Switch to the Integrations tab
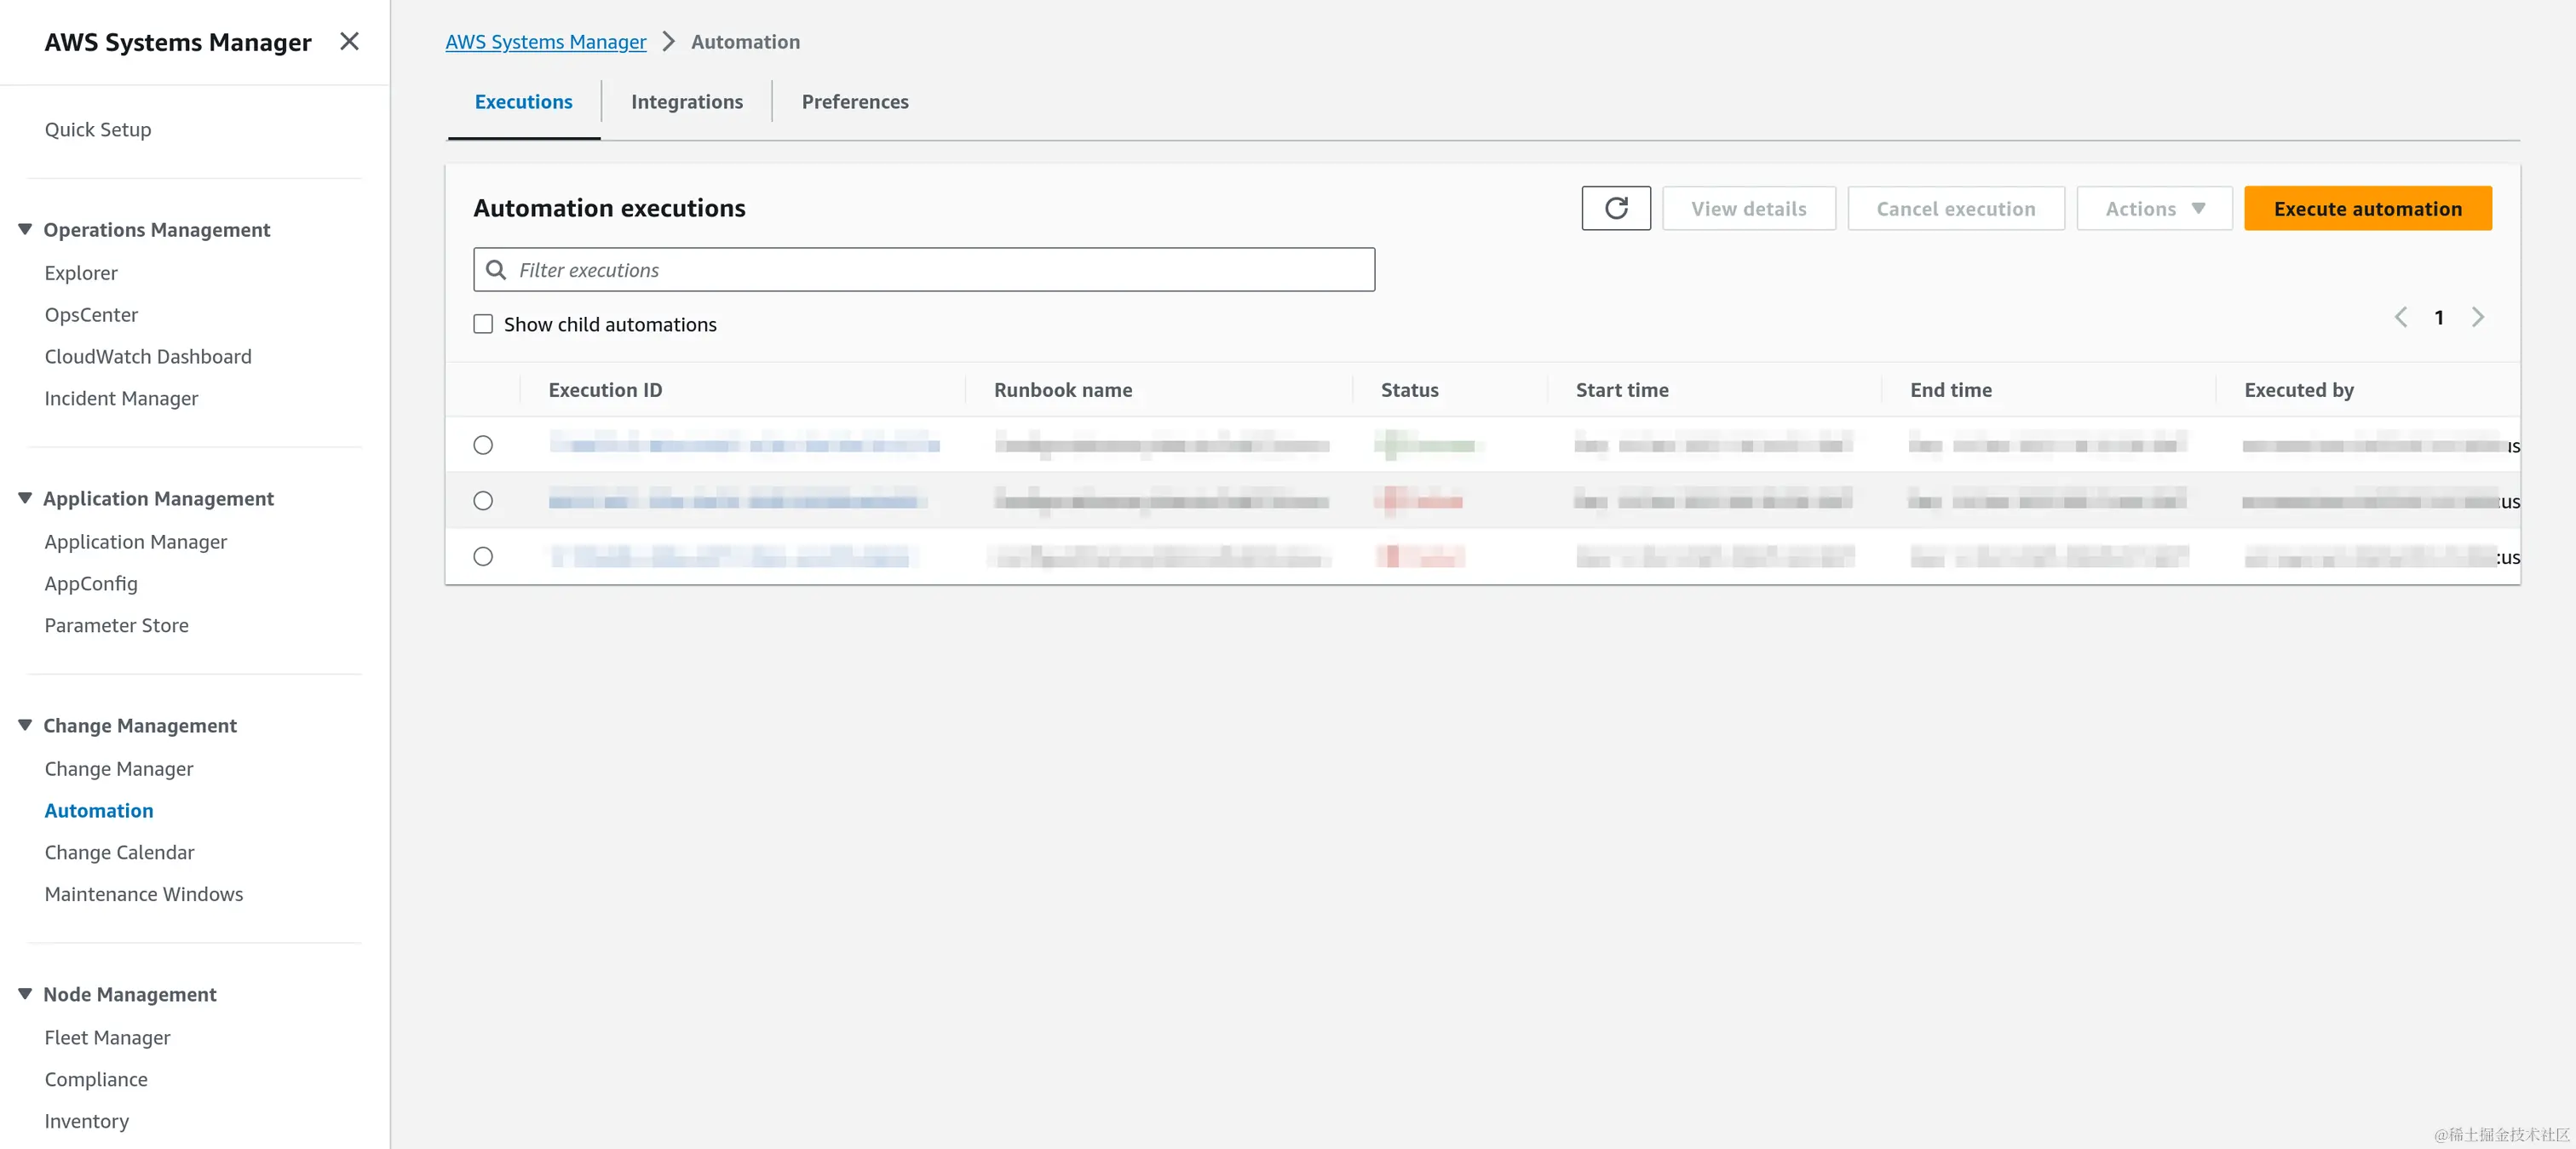This screenshot has height=1149, width=2576. coord(686,102)
